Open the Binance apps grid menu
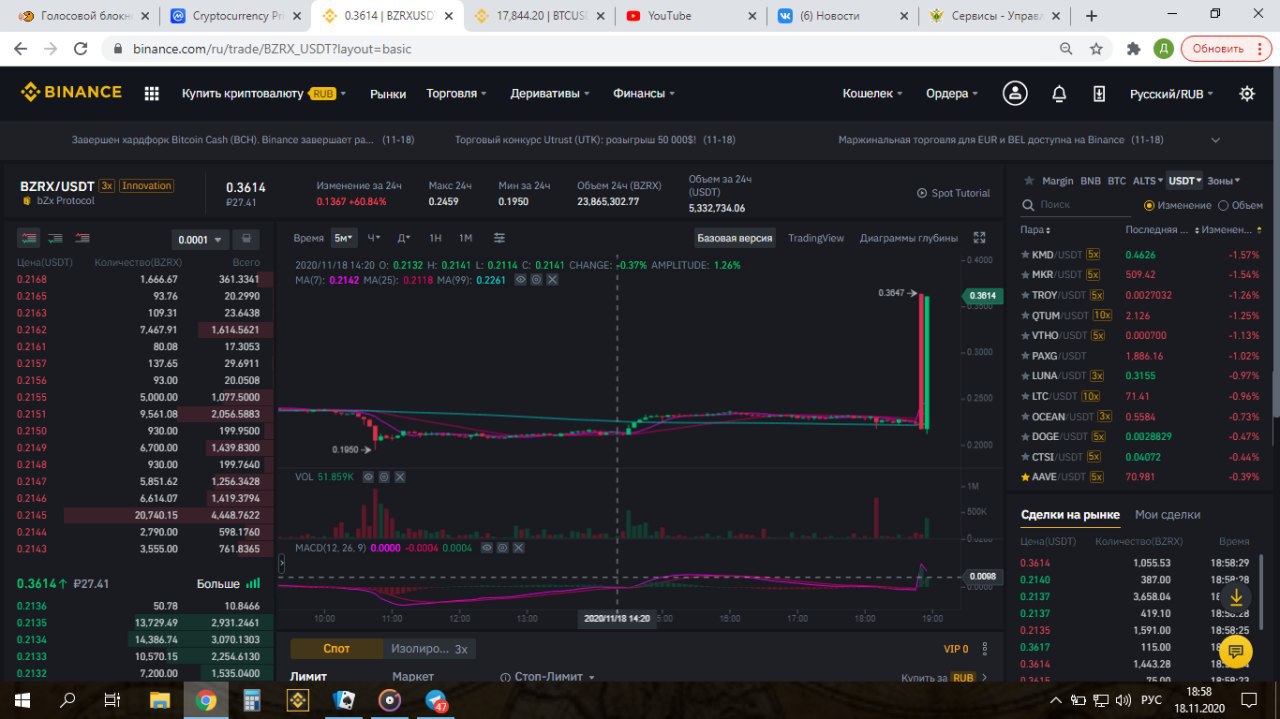Screen dimensions: 1280x719 [x=152, y=93]
